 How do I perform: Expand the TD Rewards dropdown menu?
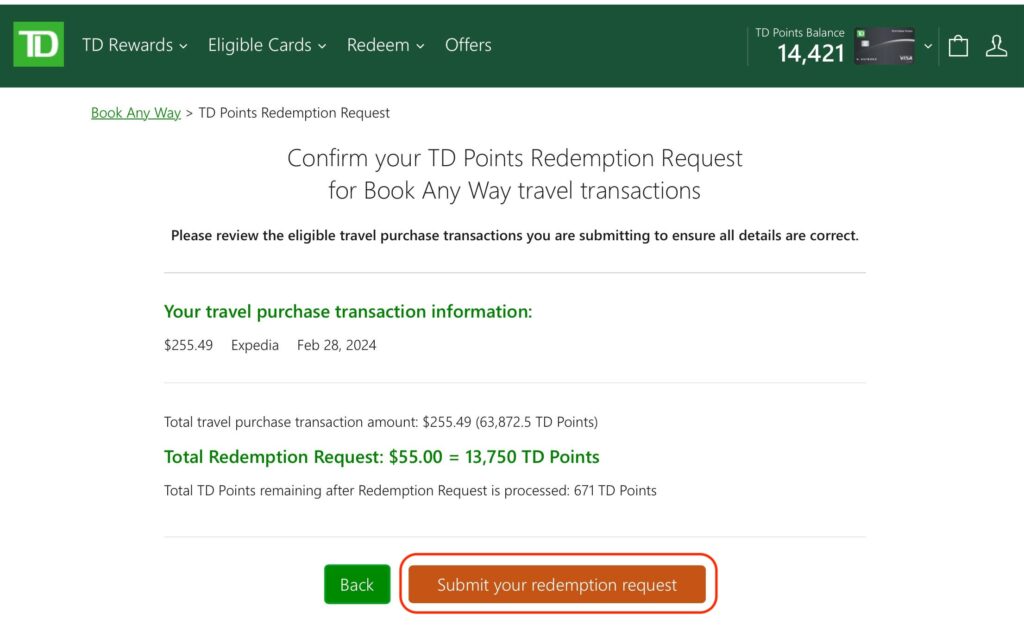[x=134, y=45]
